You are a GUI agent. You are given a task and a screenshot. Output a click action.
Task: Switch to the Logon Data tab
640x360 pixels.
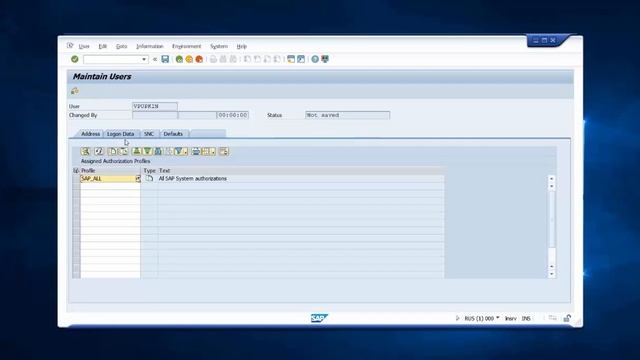click(x=121, y=134)
